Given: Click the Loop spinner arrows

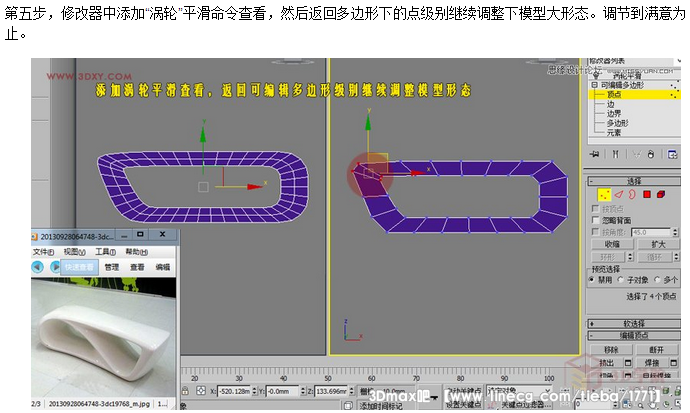Looking at the screenshot, I should point(676,257).
